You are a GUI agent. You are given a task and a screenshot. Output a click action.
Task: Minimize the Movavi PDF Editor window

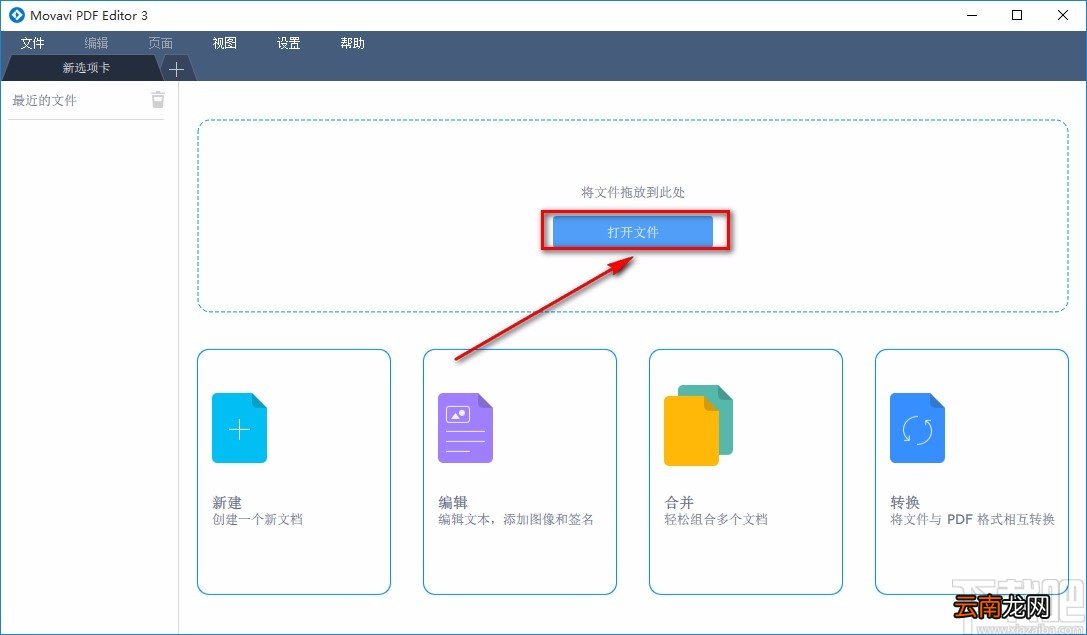[x=972, y=15]
